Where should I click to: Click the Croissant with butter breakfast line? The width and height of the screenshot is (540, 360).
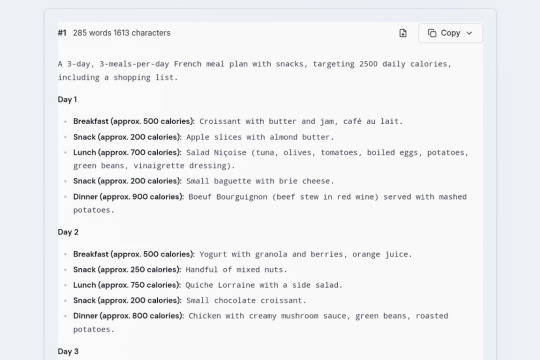(238, 121)
